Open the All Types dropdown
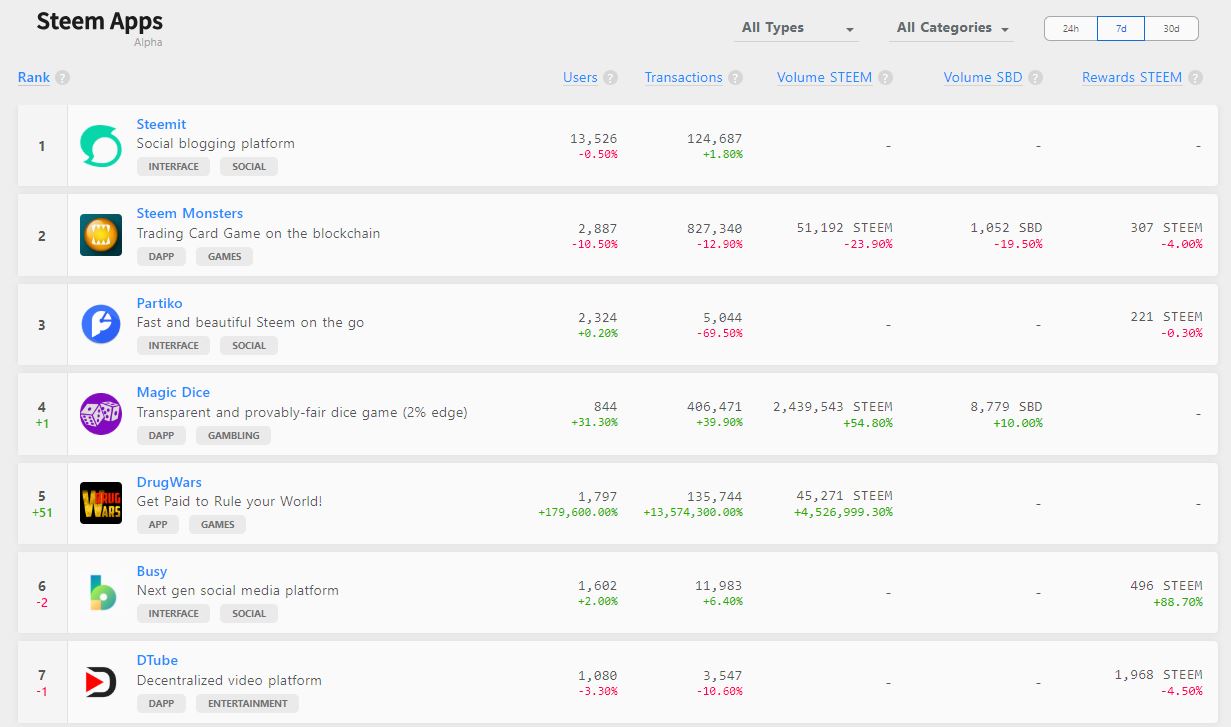Screen dimensions: 1231x727 796,28
